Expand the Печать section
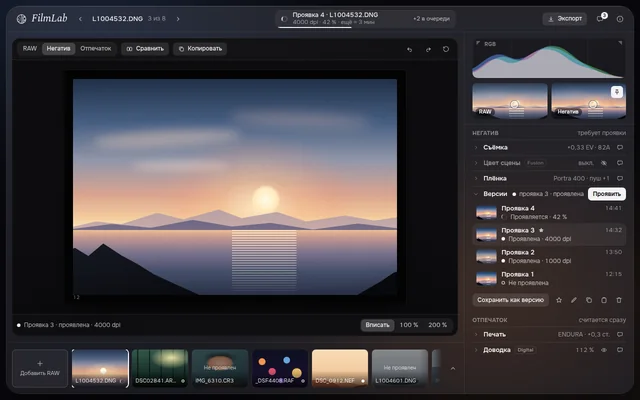 pyautogui.click(x=476, y=334)
